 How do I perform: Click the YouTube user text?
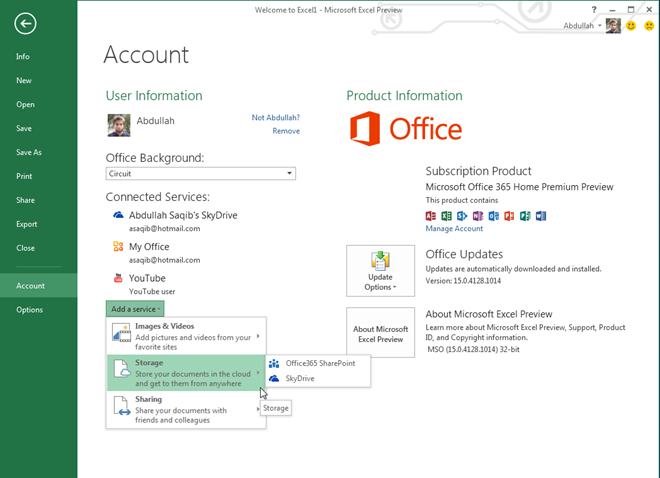coord(152,291)
